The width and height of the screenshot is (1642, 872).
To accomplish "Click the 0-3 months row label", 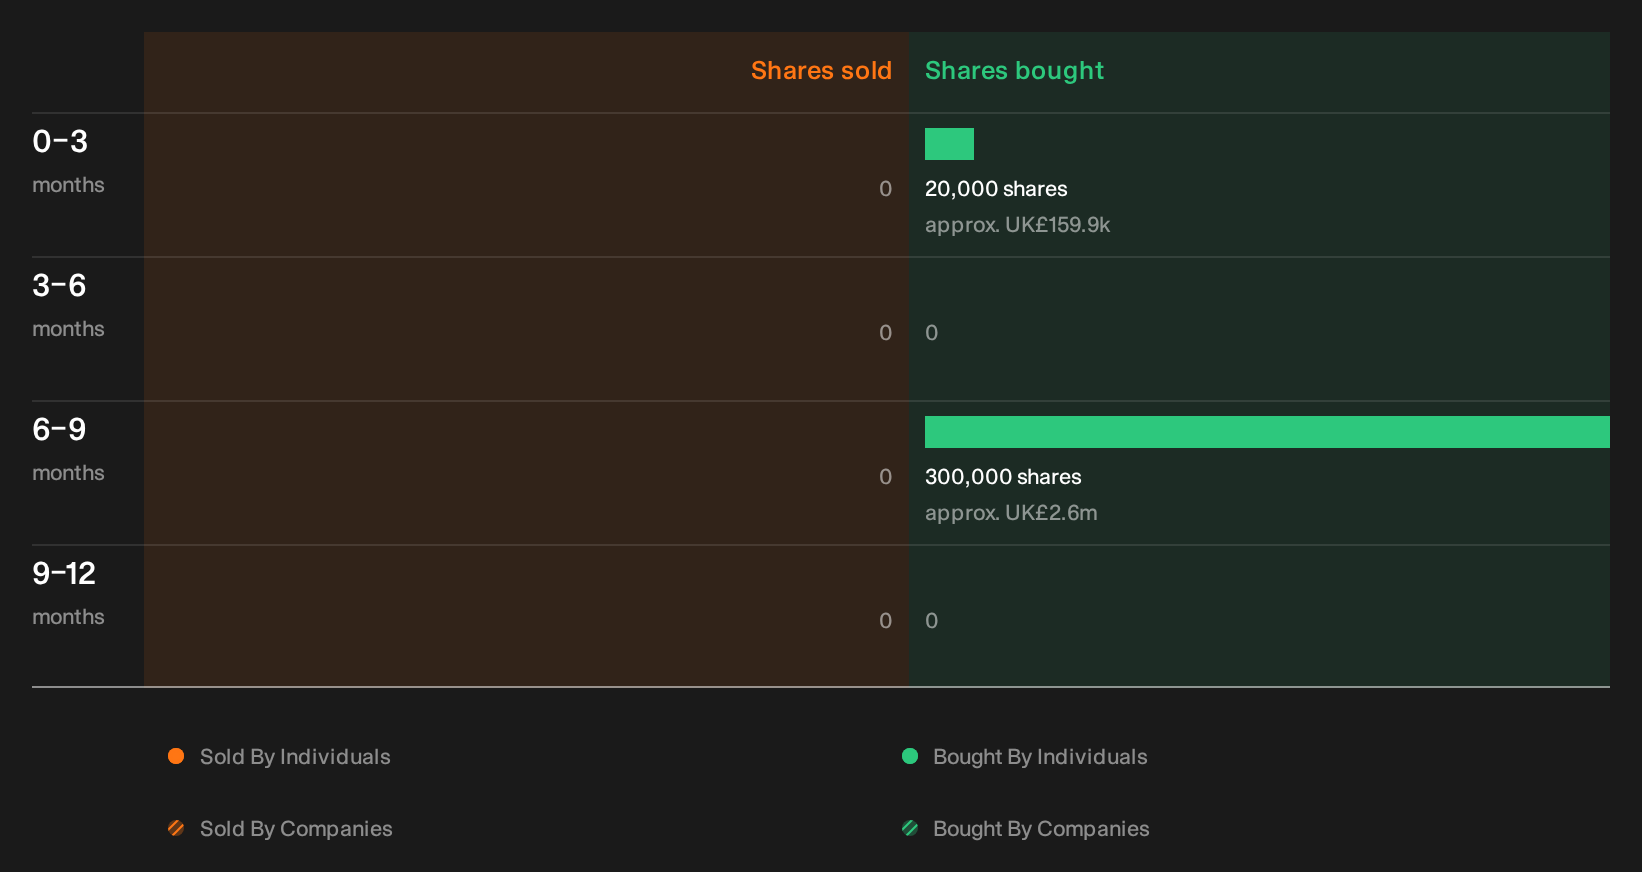I will (68, 161).
